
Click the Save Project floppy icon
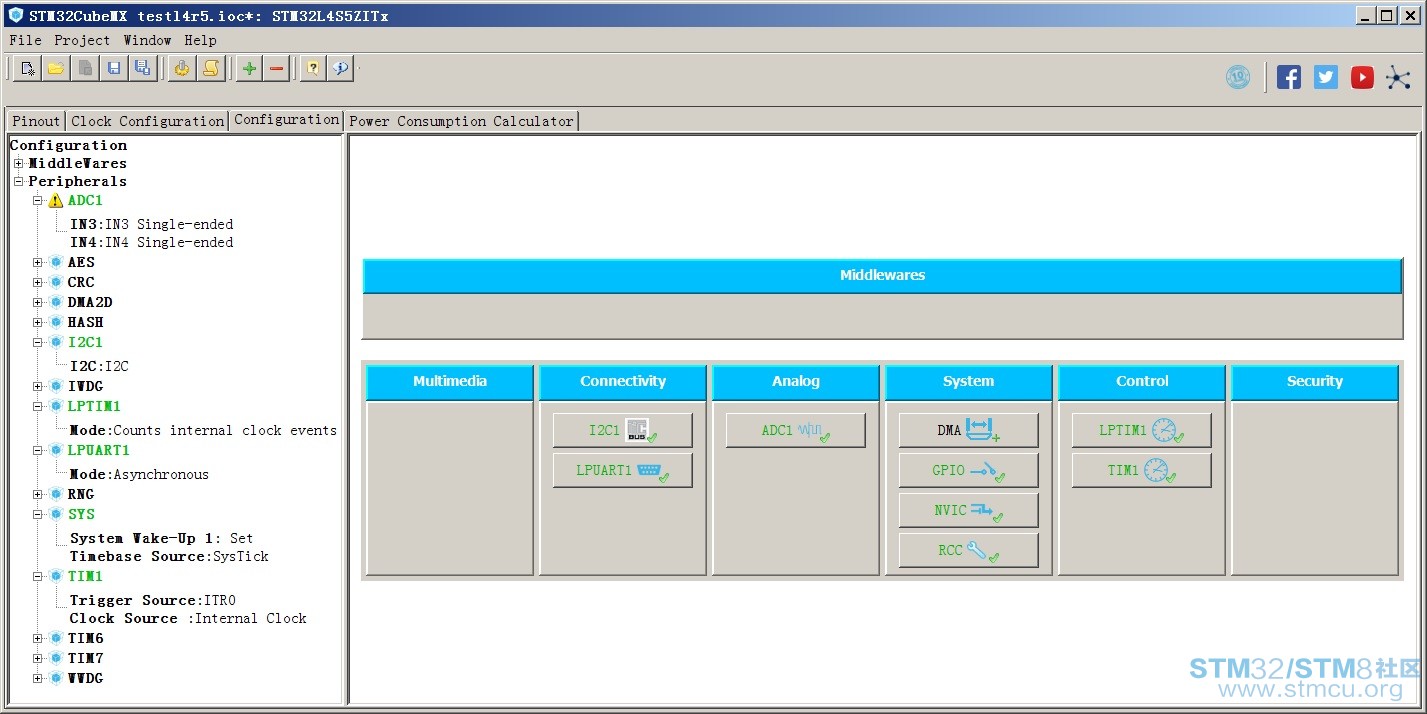coord(114,68)
